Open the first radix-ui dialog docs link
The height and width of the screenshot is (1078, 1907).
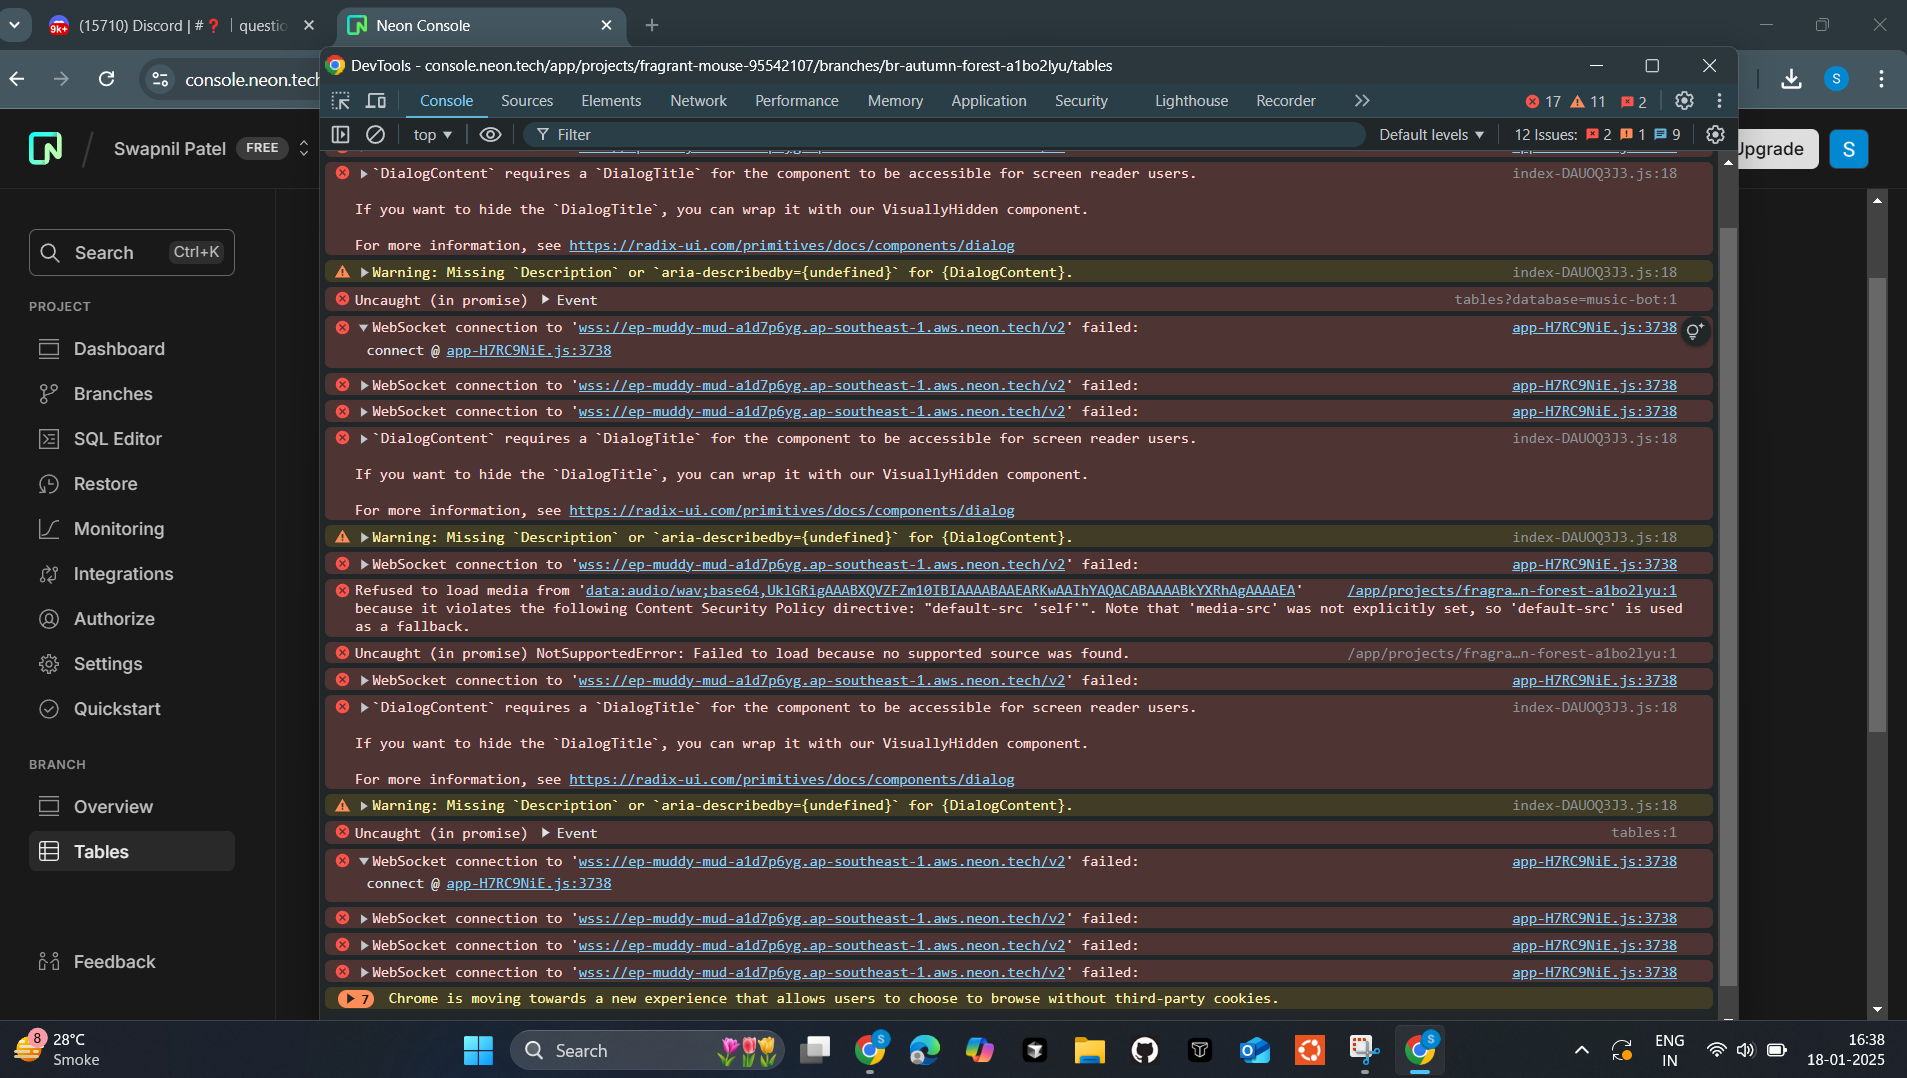(791, 246)
